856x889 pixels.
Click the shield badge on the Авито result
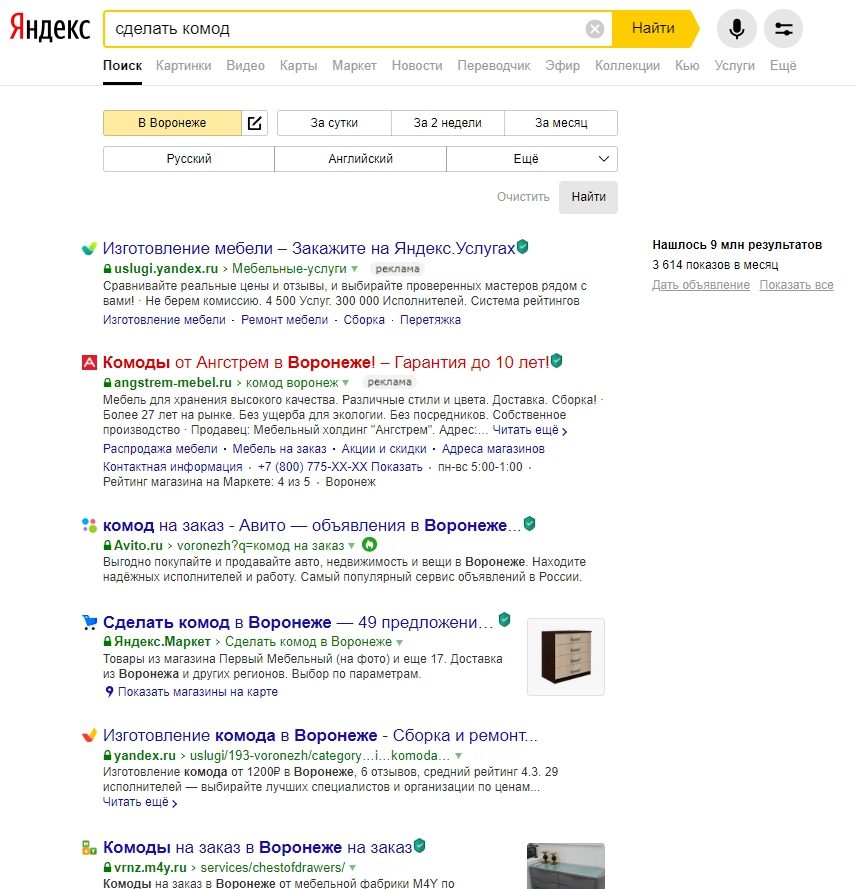click(x=529, y=524)
